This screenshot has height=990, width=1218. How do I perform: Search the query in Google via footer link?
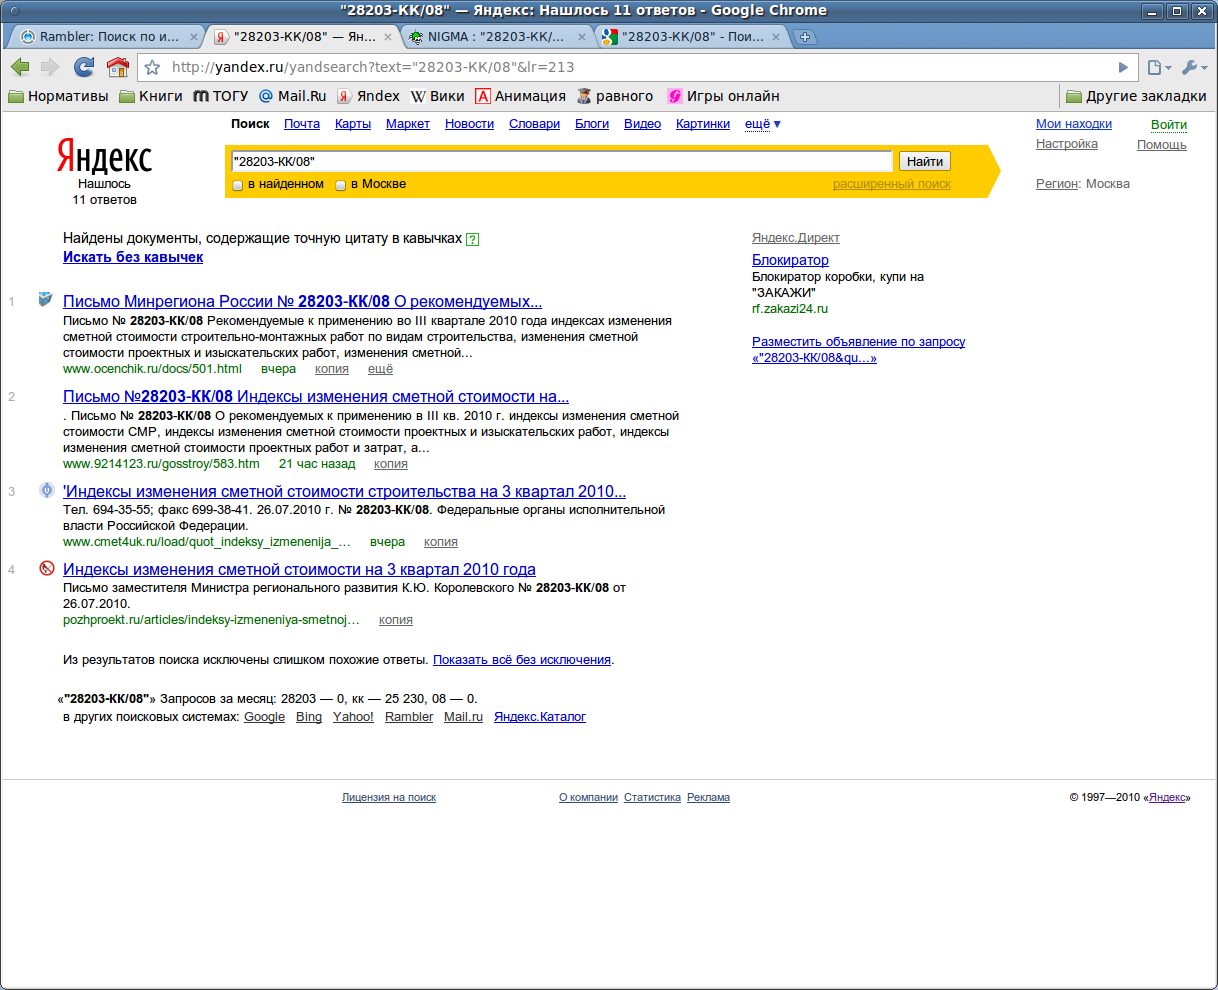pyautogui.click(x=265, y=717)
